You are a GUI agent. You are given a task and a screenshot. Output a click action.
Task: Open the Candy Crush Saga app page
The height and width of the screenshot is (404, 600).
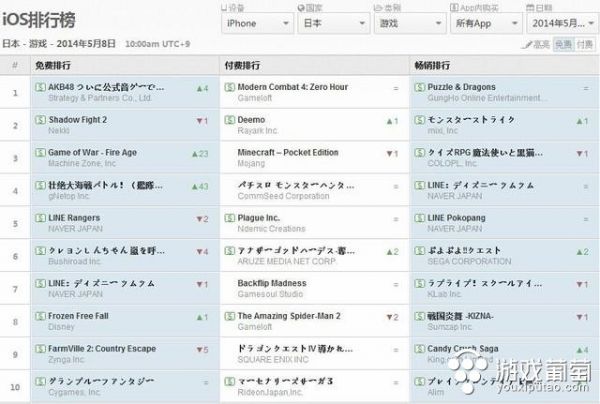[463, 349]
